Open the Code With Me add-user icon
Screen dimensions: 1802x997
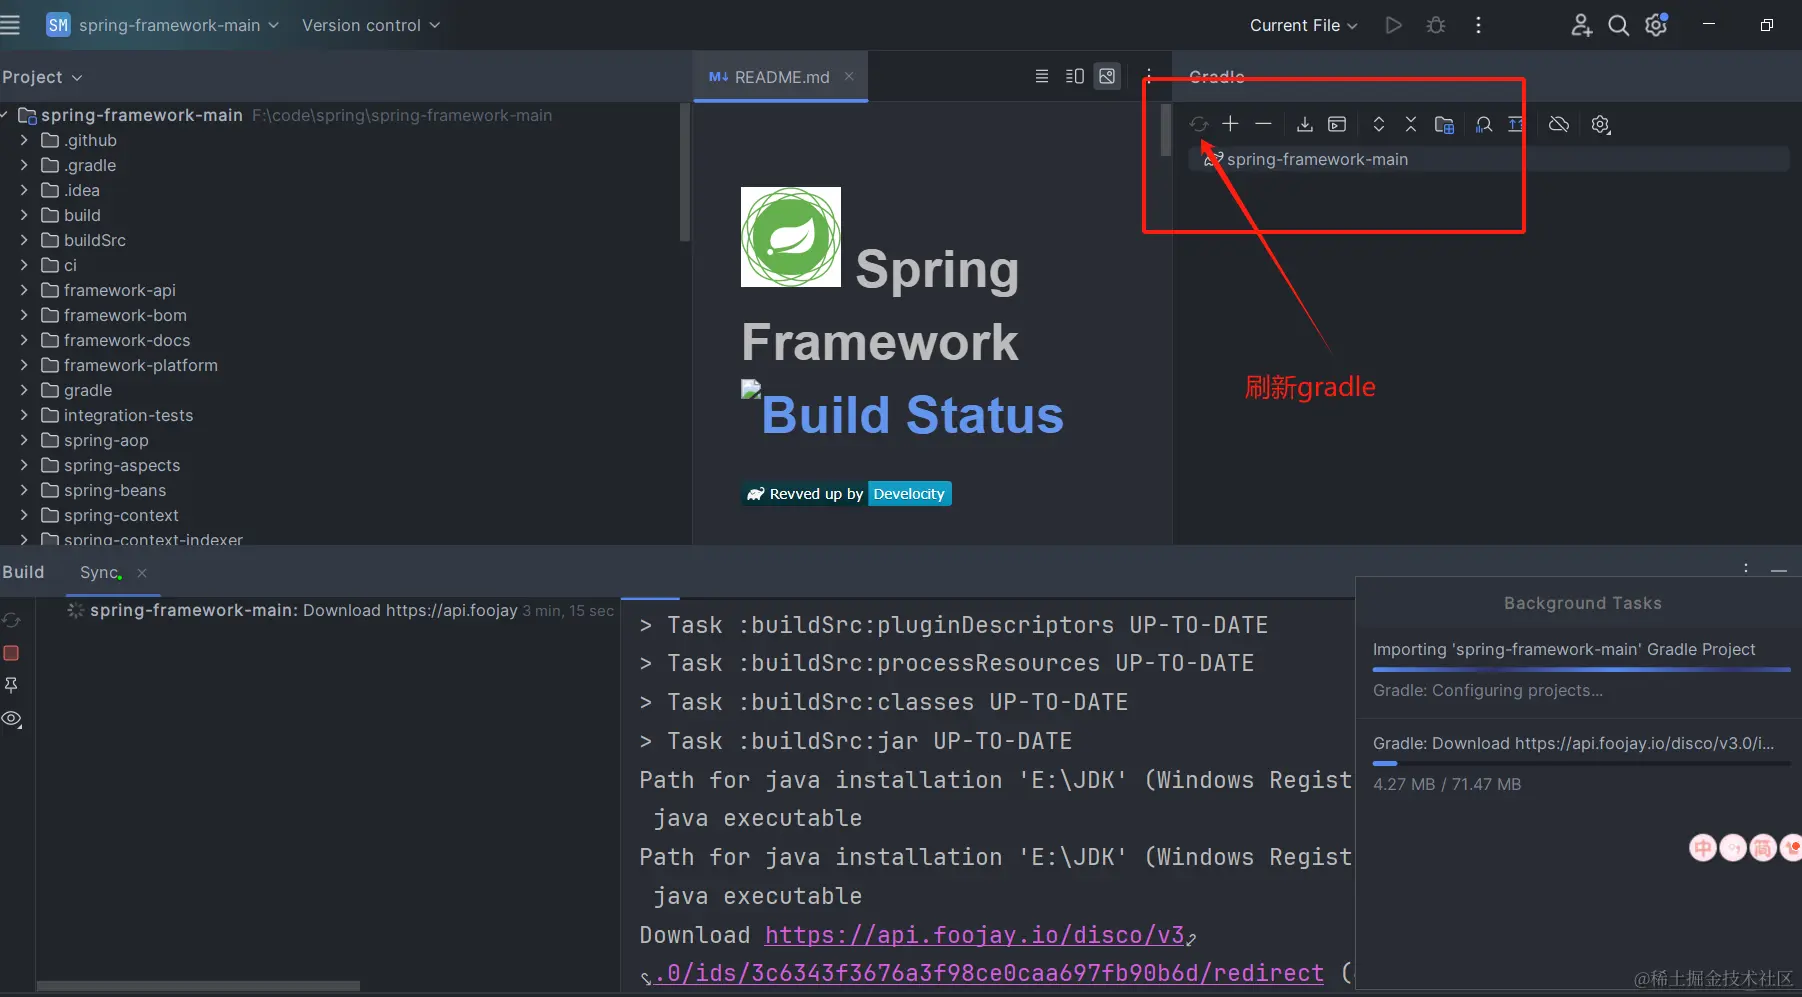[1581, 25]
